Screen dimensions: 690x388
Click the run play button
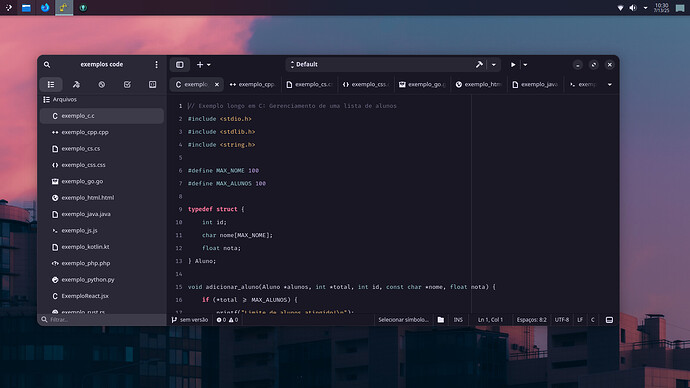coord(513,65)
